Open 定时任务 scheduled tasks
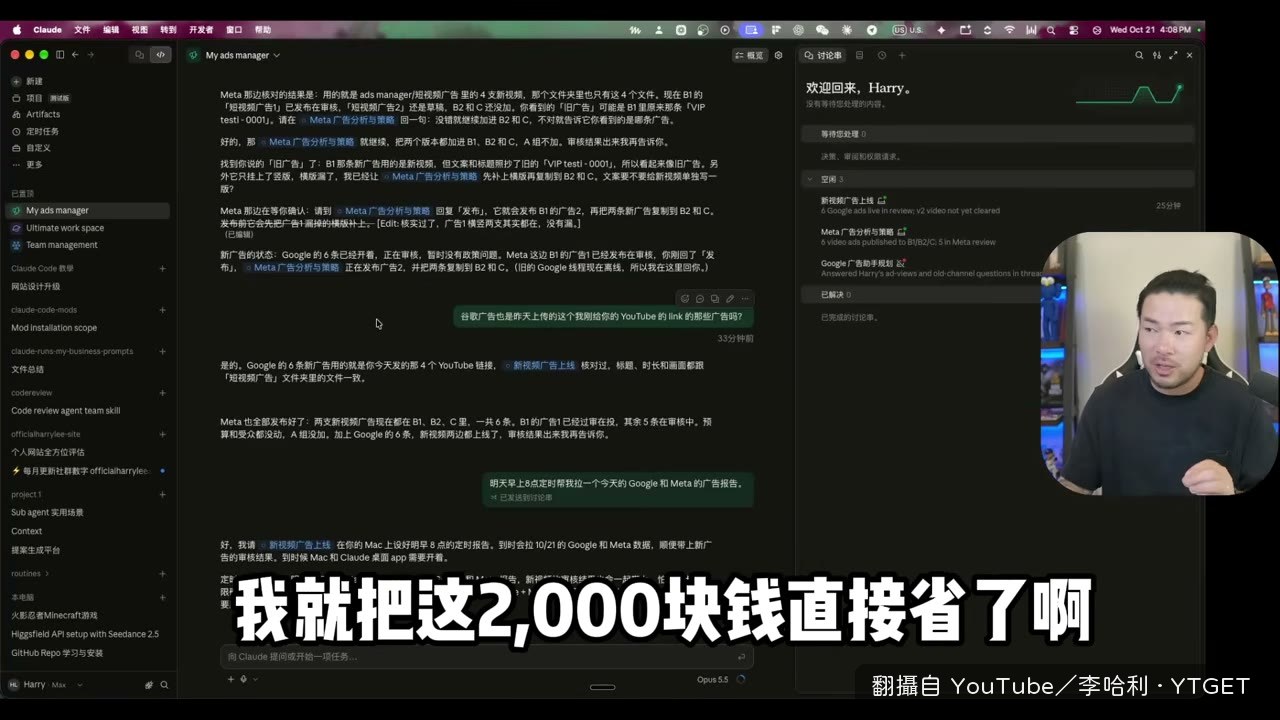Image resolution: width=1280 pixels, height=720 pixels. point(35,131)
